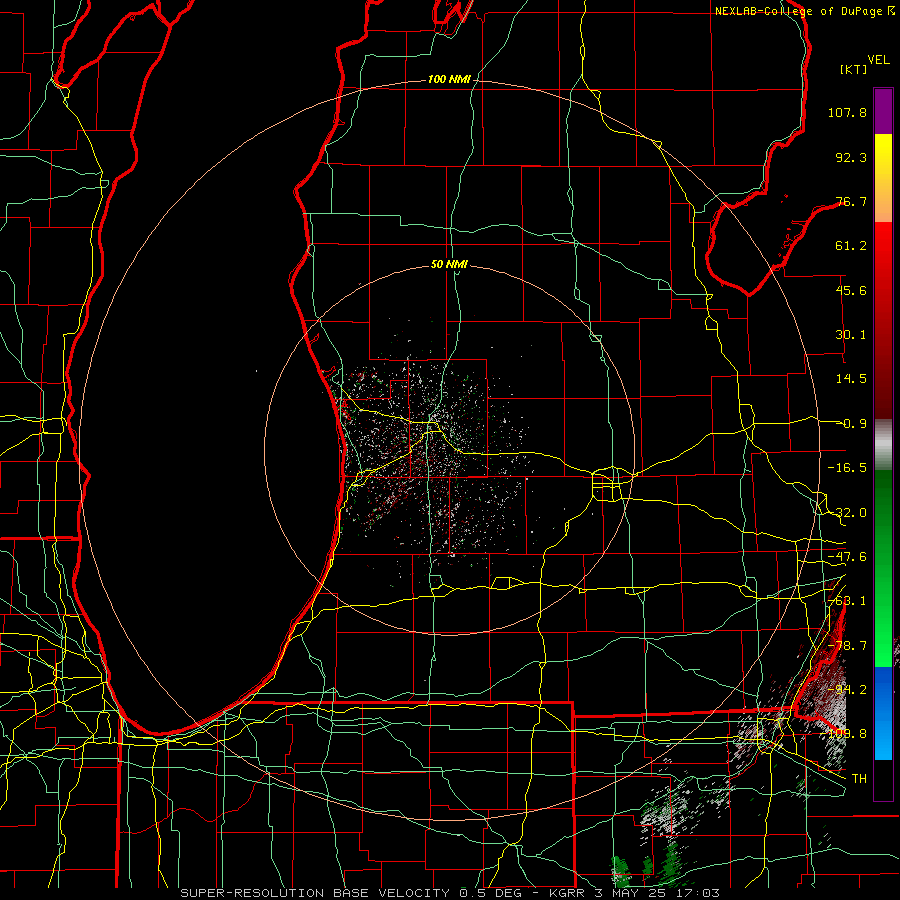Click the green velocity echoes at bottom edge

649,866
